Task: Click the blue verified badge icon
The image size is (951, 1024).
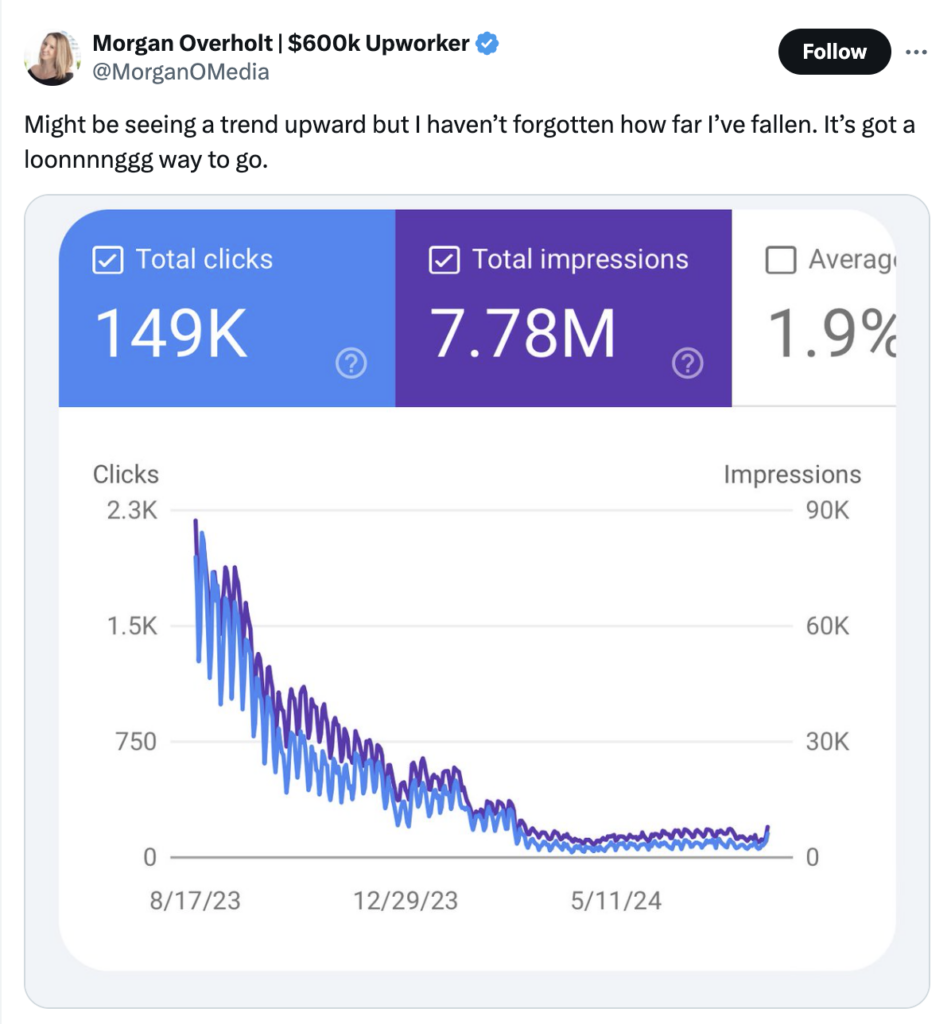Action: tap(488, 43)
